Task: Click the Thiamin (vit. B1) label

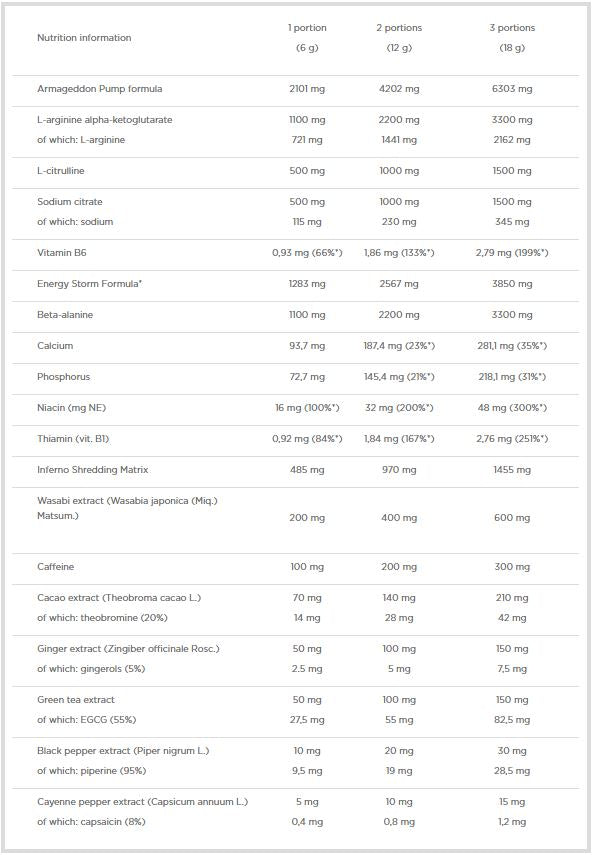Action: 73,439
